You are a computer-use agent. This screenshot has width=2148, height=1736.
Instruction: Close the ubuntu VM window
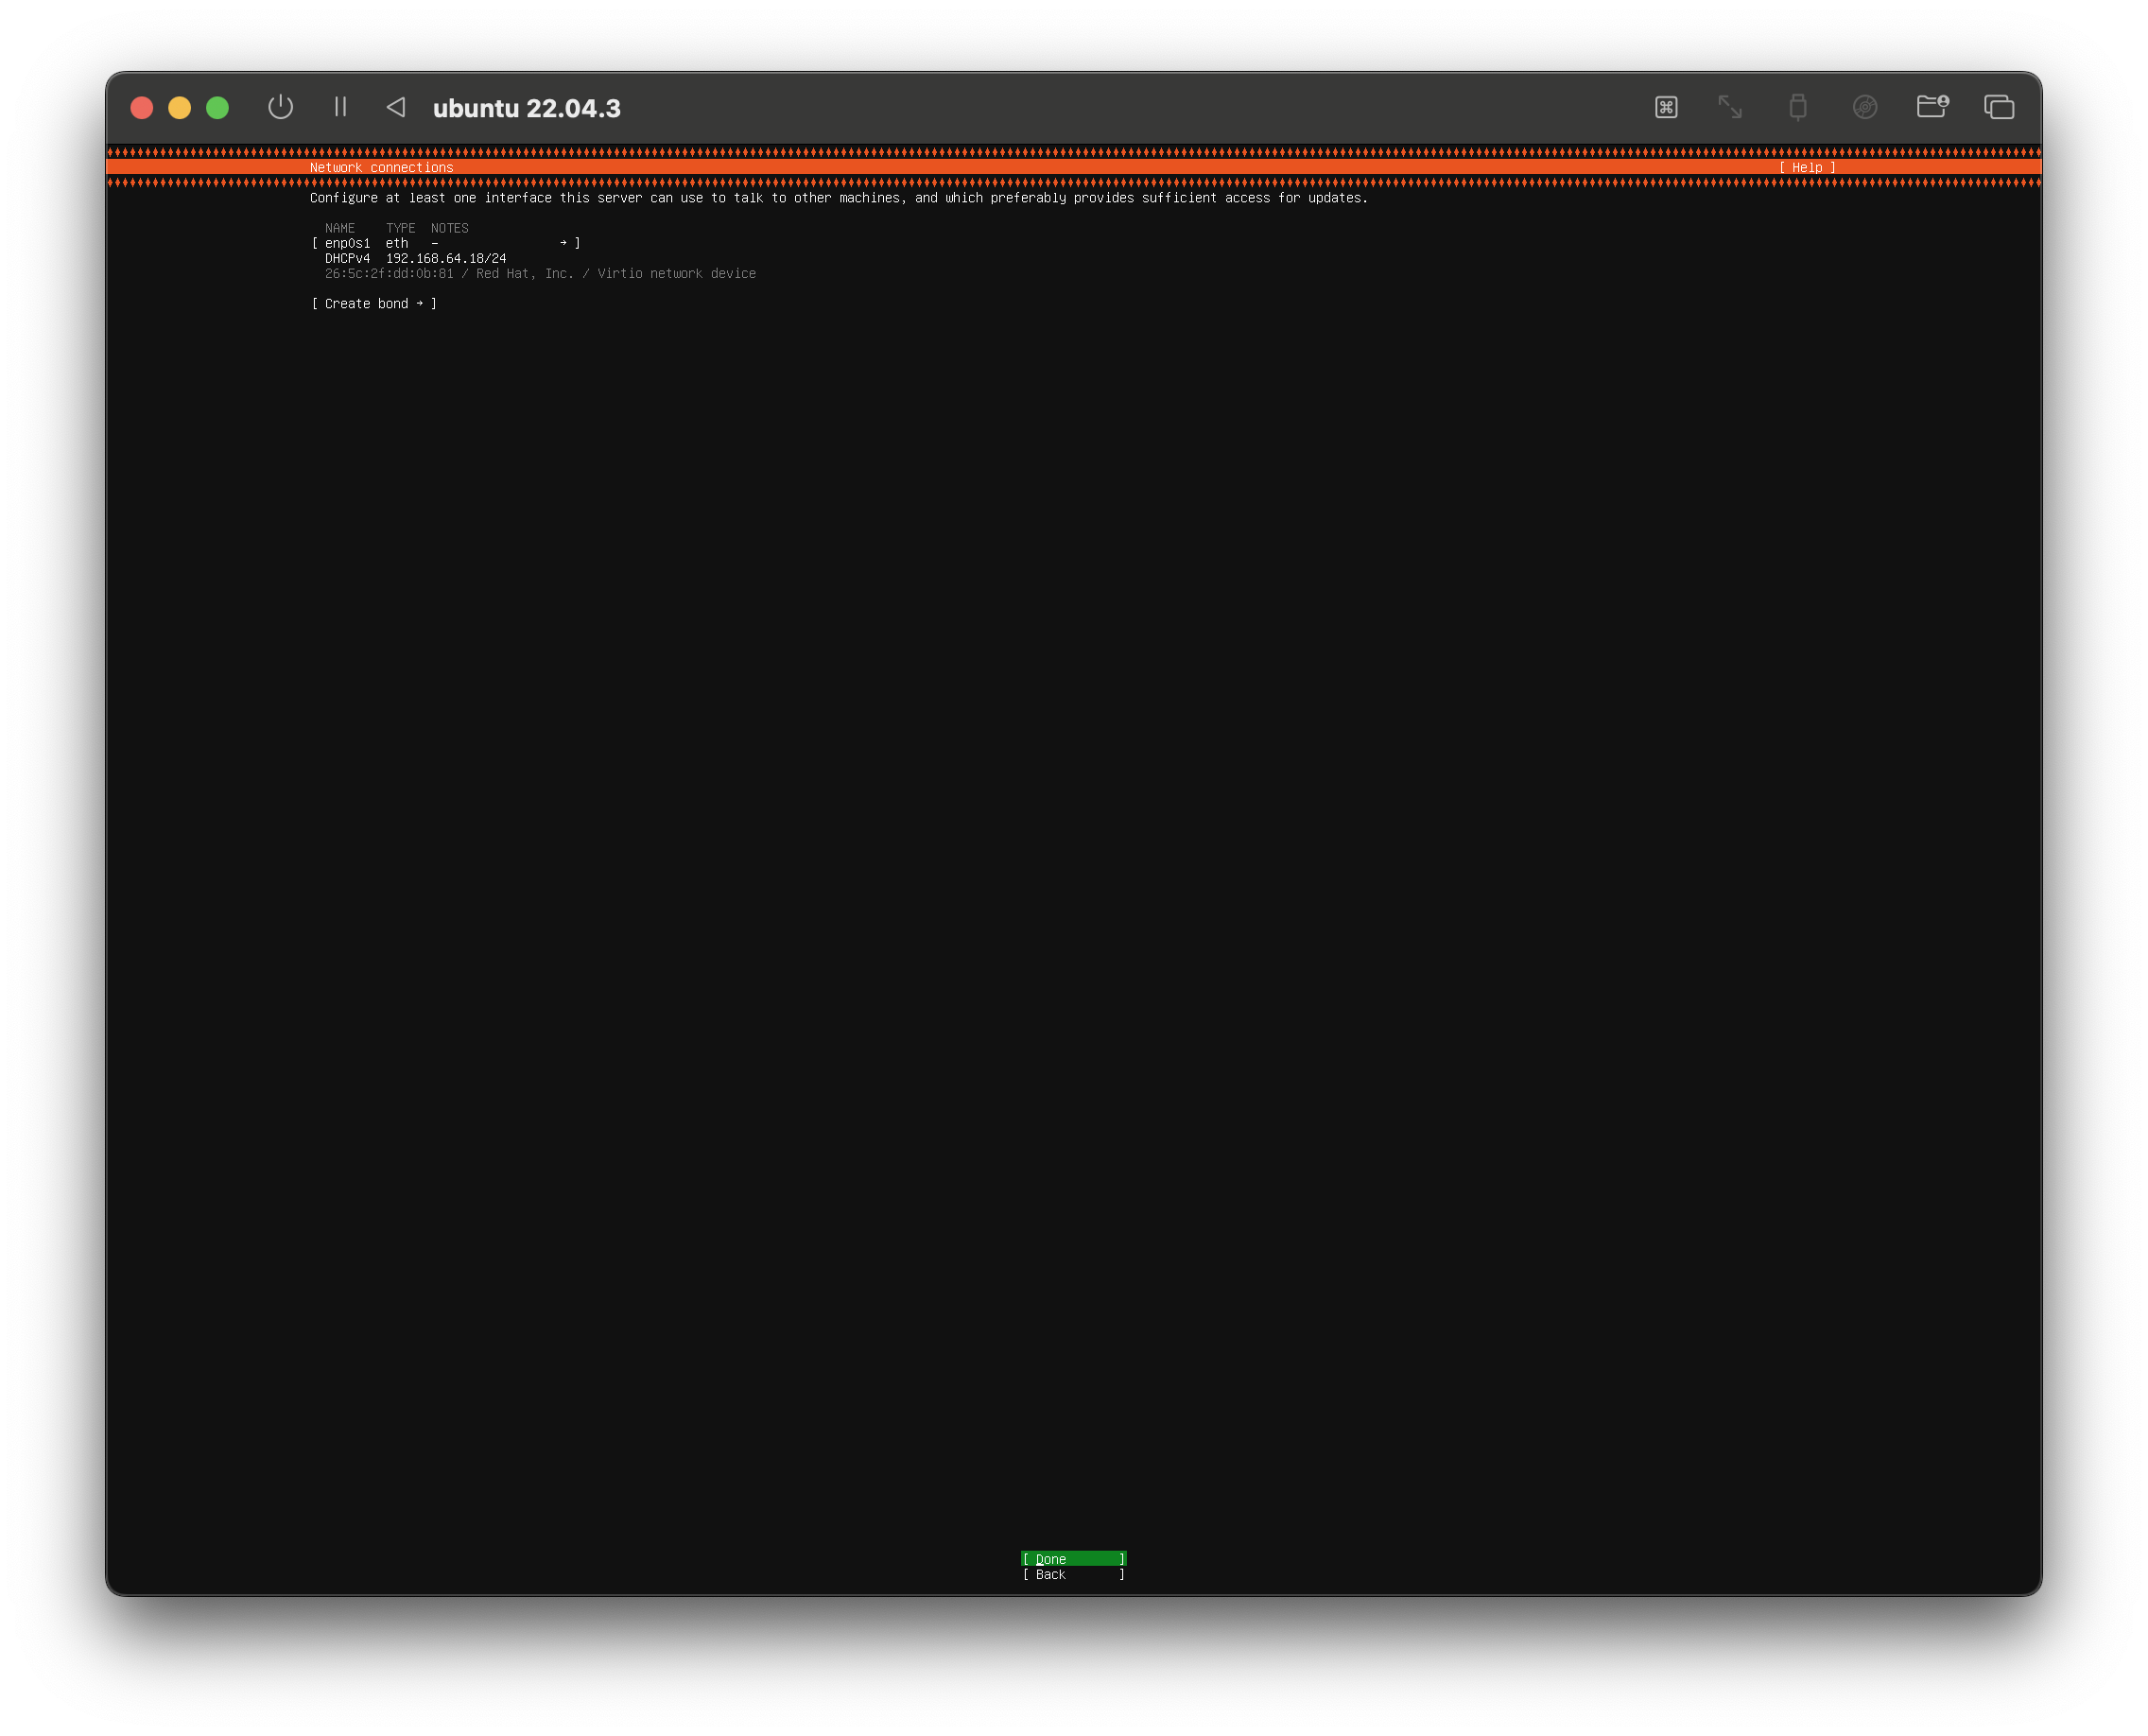(x=142, y=108)
